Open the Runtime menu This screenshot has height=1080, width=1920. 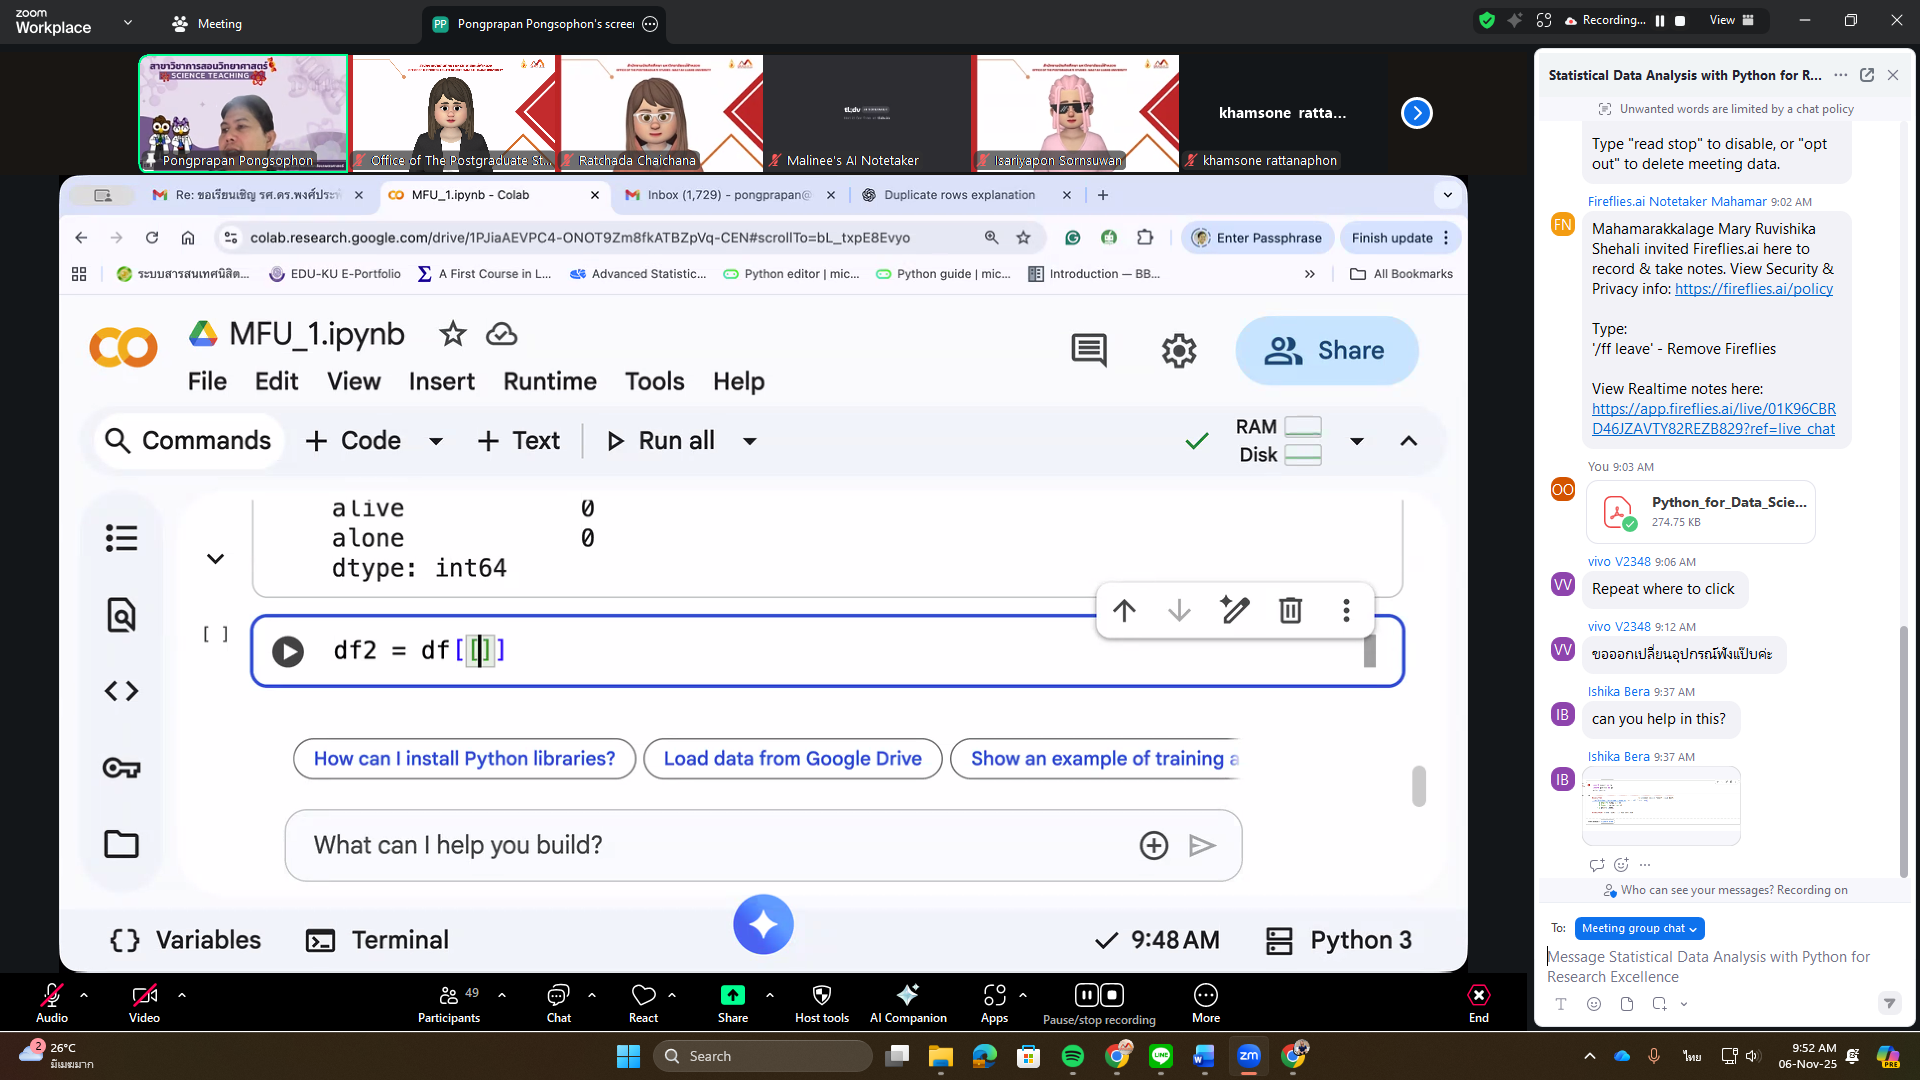pyautogui.click(x=549, y=381)
